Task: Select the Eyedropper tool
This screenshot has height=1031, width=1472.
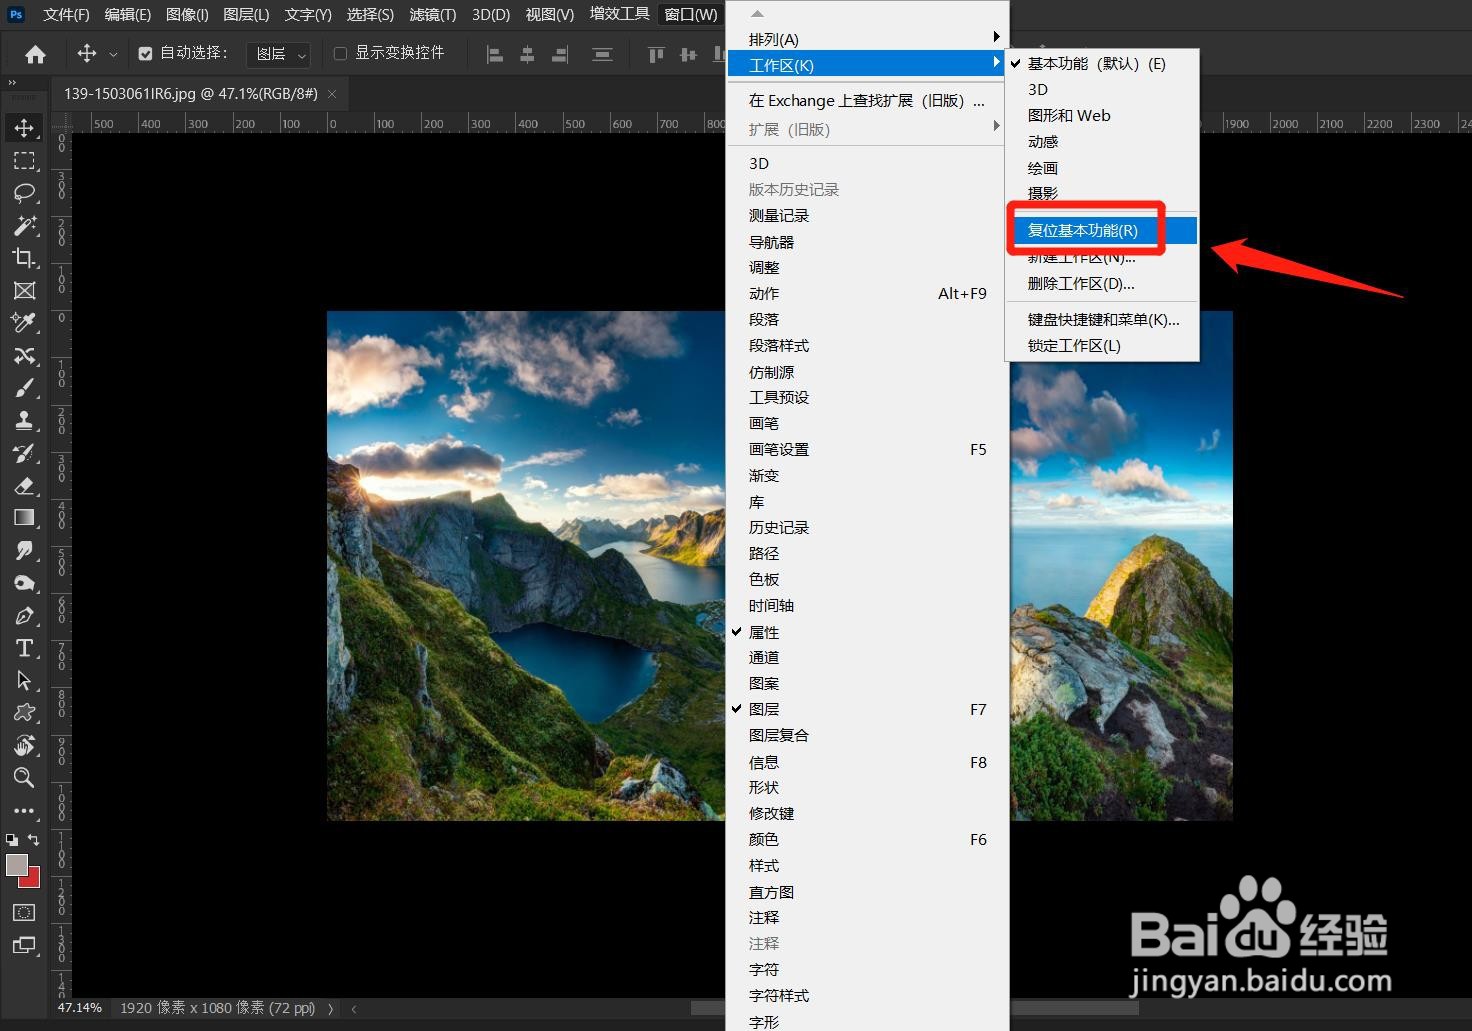Action: point(24,322)
